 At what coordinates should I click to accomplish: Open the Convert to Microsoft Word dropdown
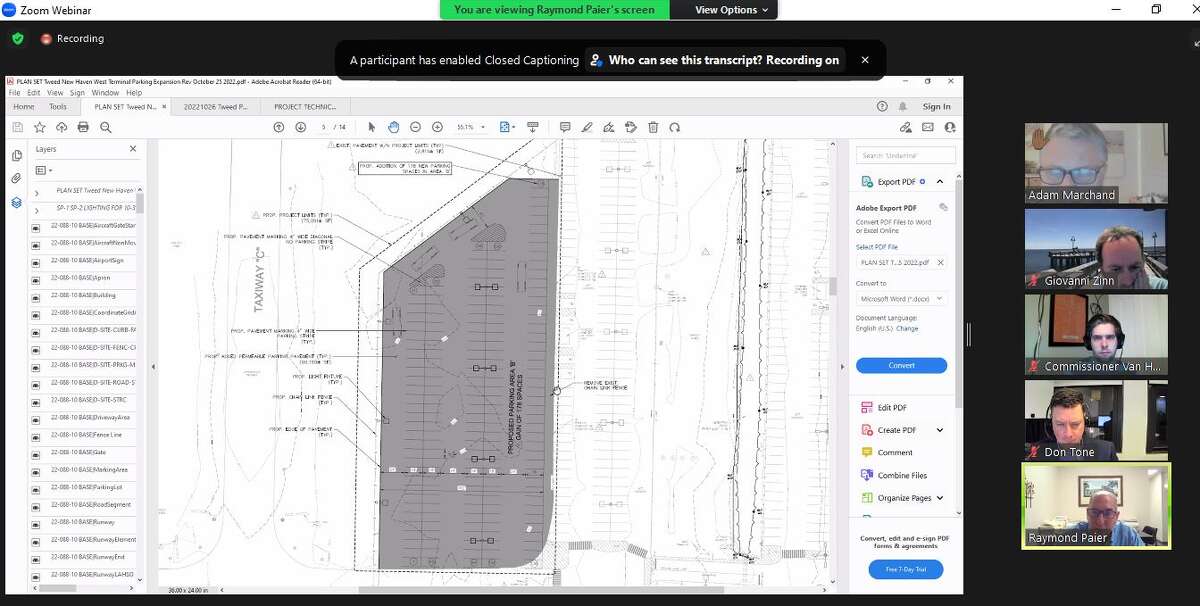click(x=901, y=298)
